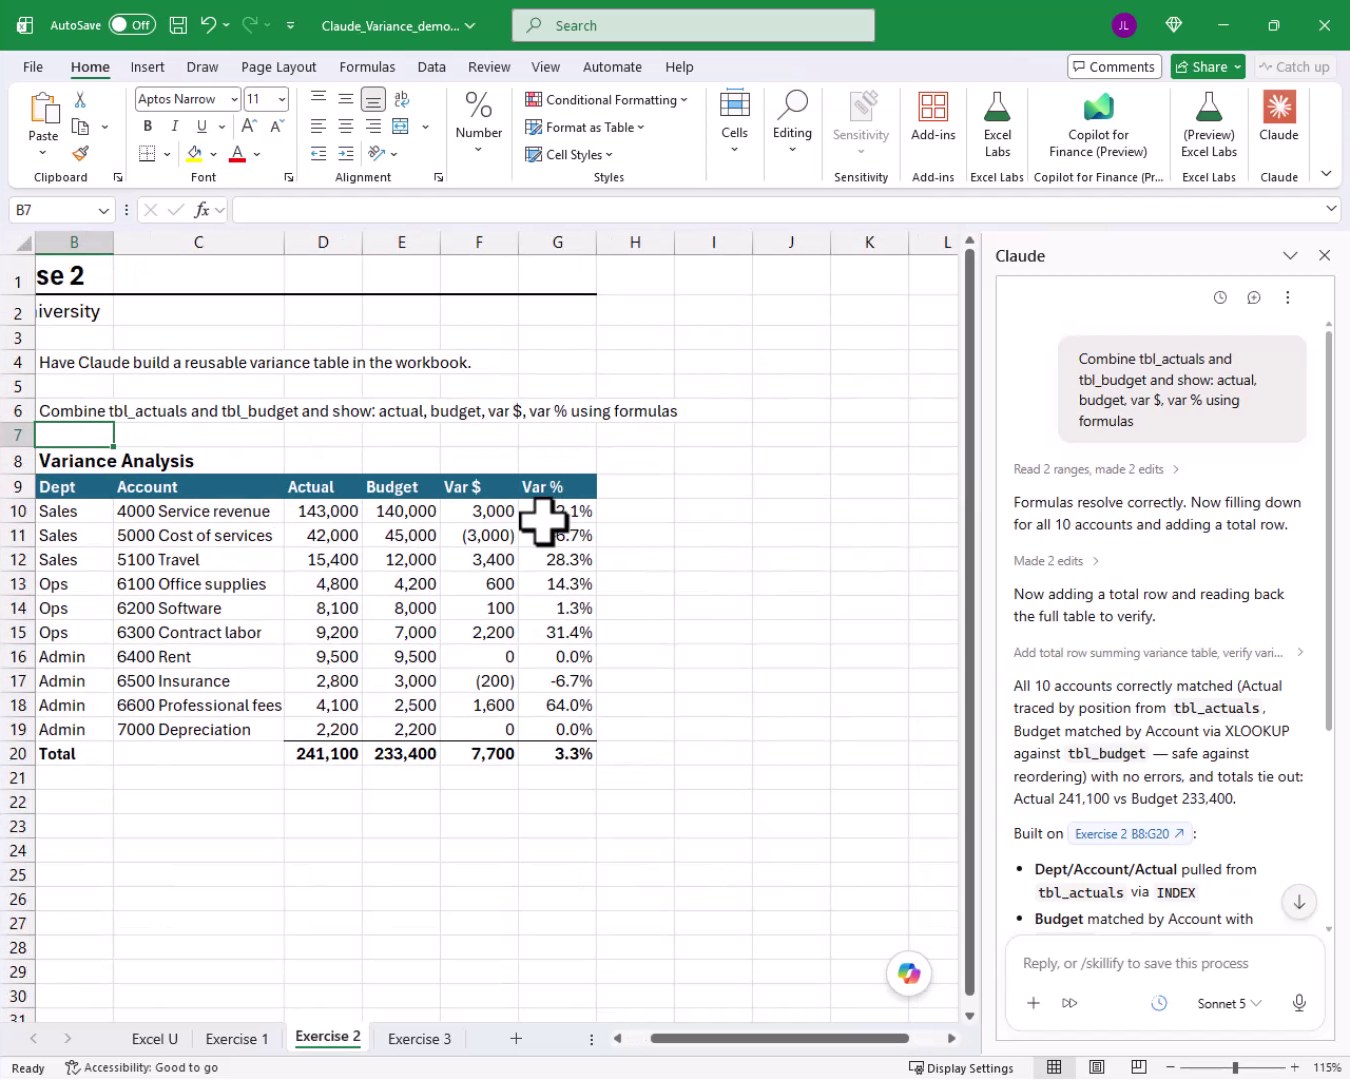The image size is (1350, 1080).
Task: Toggle Bold formatting
Action: (x=147, y=126)
